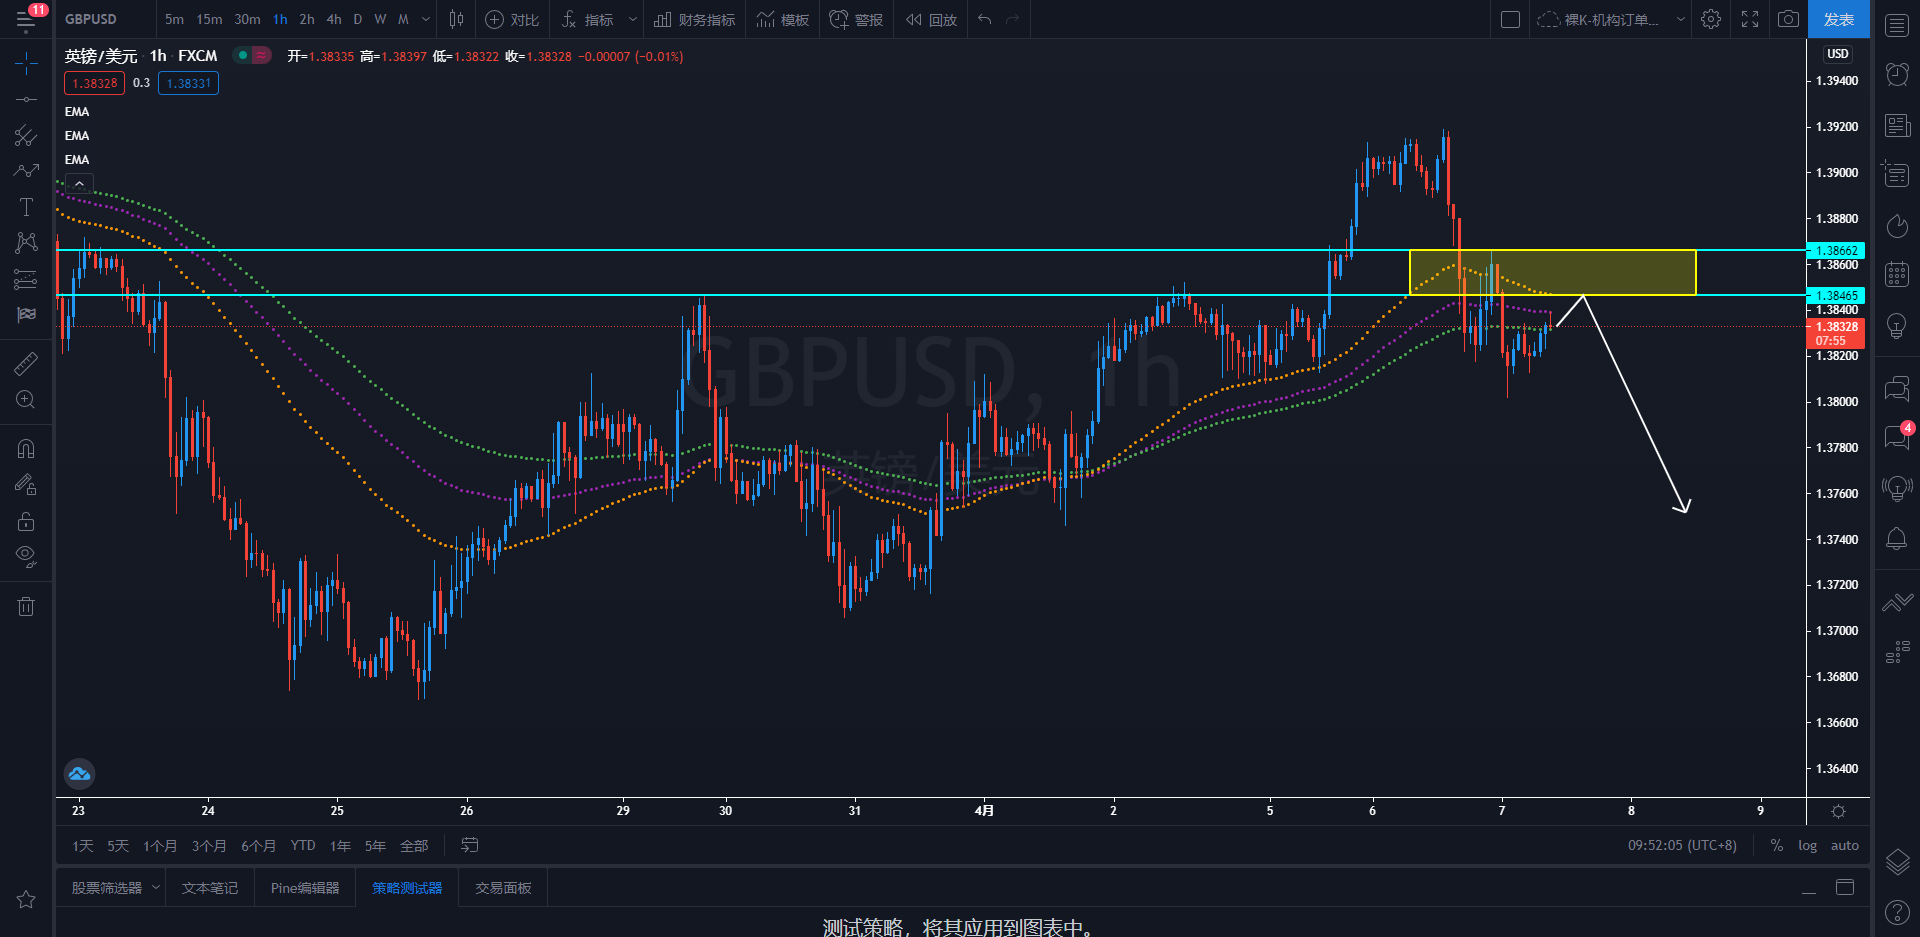The width and height of the screenshot is (1920, 937).
Task: Click the blue 发表 publish button
Action: point(1838,20)
